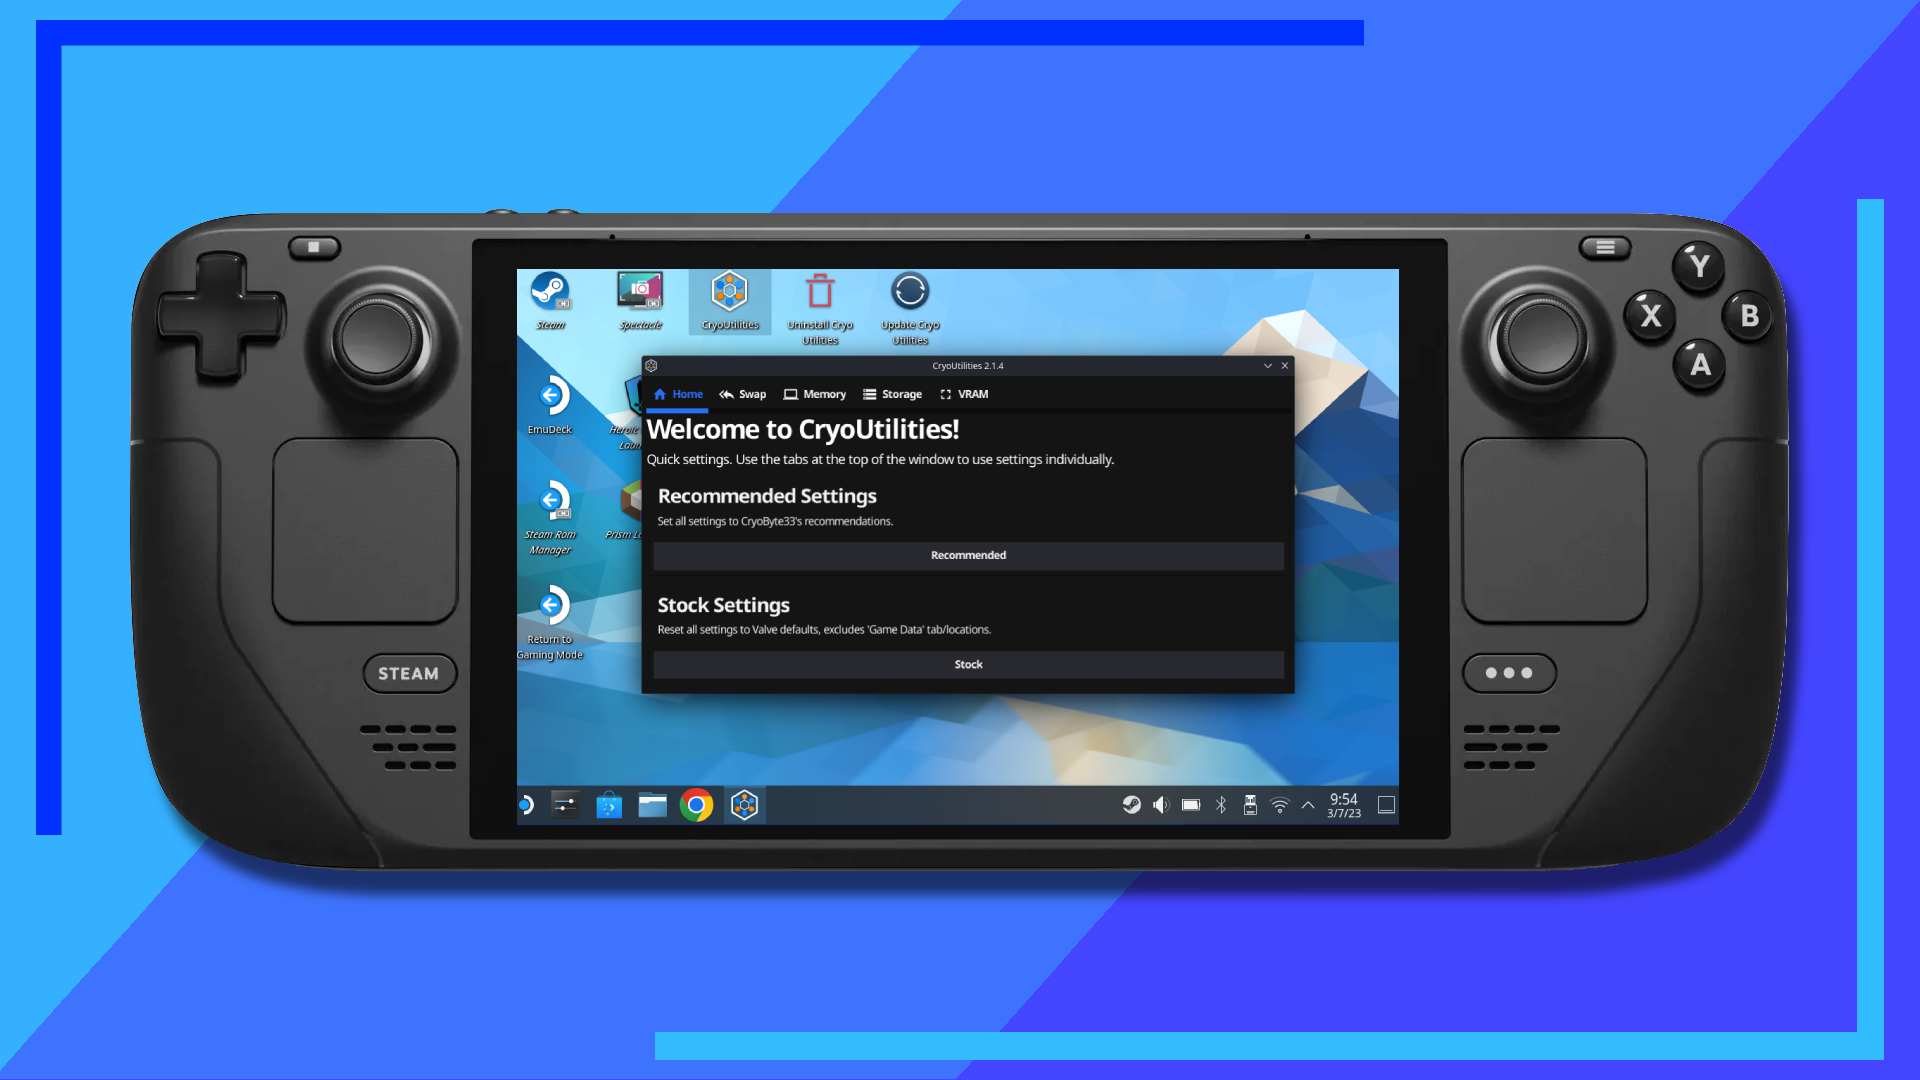Open Chrome from the taskbar

697,805
